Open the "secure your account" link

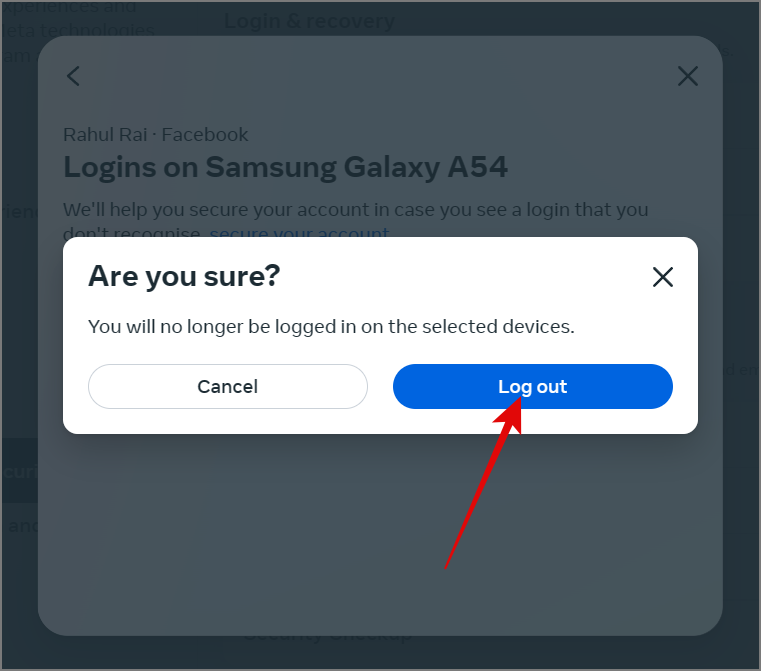[x=299, y=232]
